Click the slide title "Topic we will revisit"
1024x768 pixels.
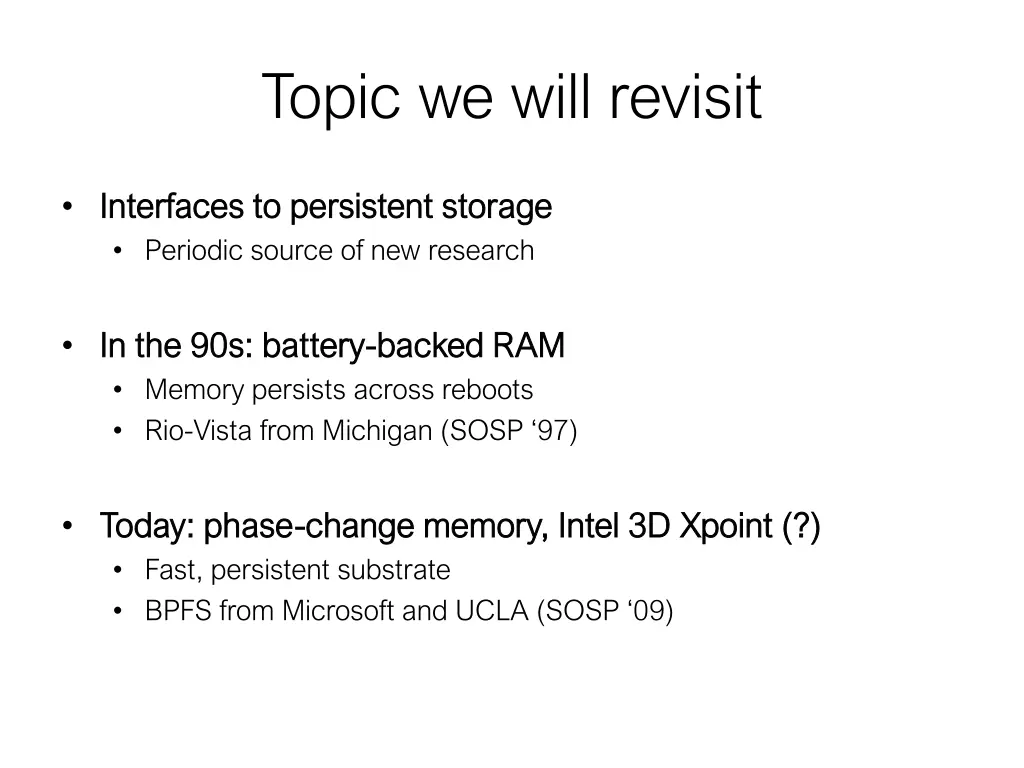[511, 98]
